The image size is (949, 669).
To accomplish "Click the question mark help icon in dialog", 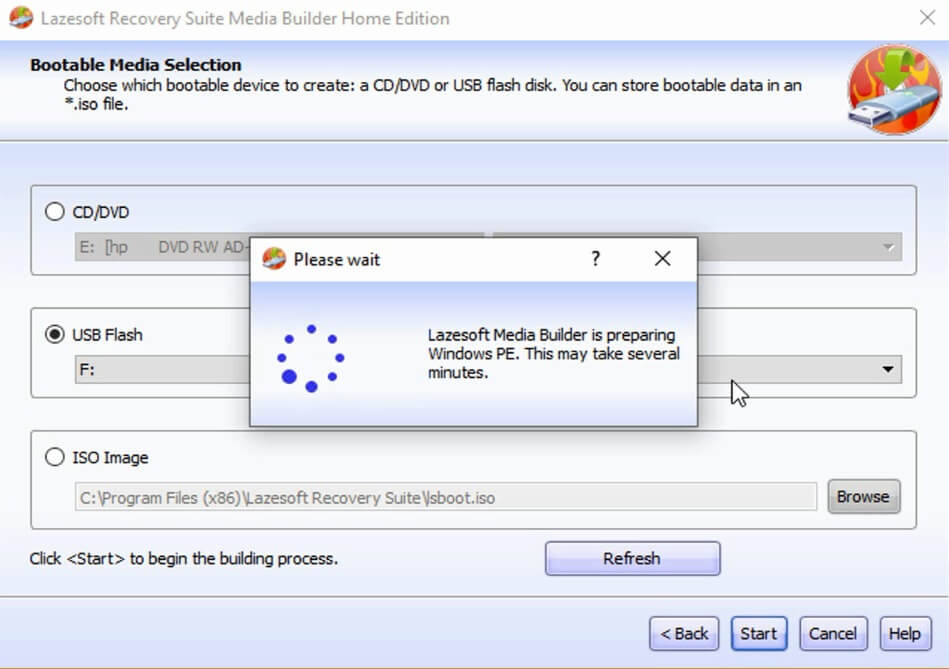I will 596,259.
